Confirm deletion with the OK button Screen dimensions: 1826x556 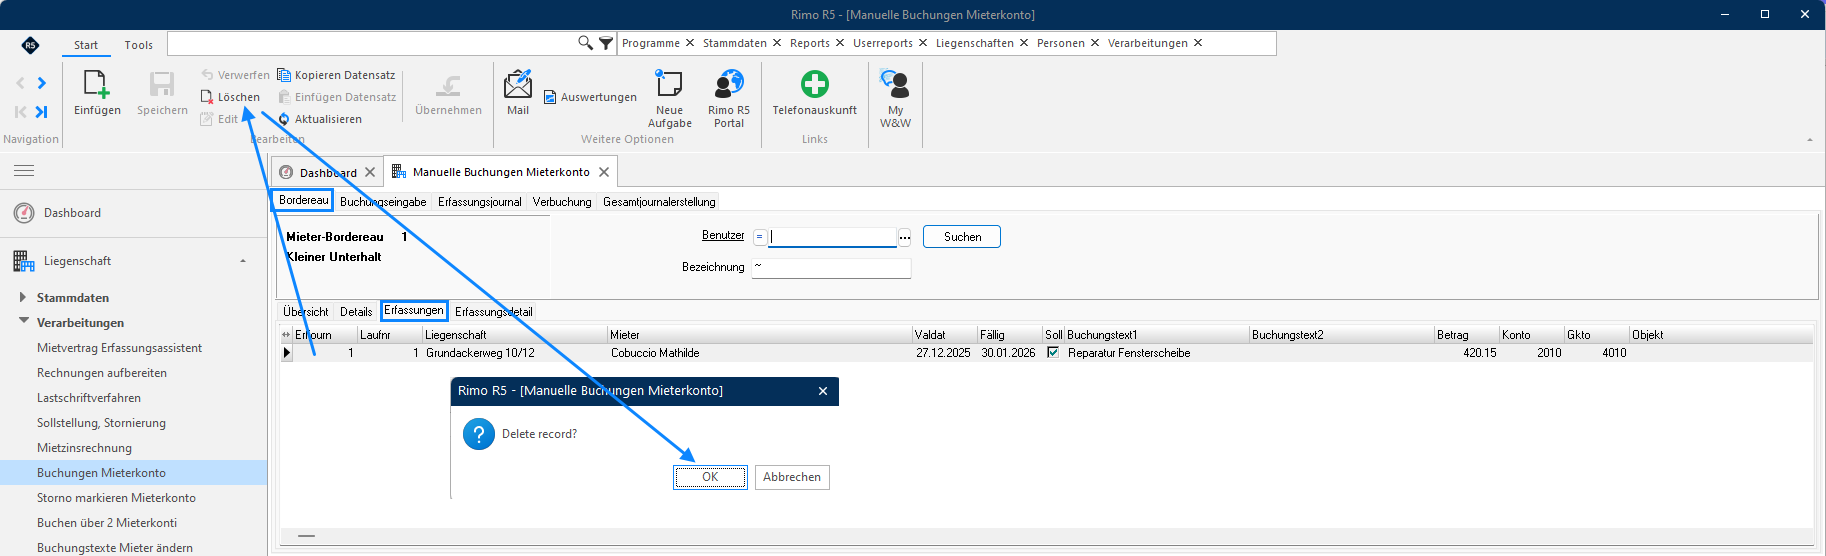pyautogui.click(x=710, y=477)
